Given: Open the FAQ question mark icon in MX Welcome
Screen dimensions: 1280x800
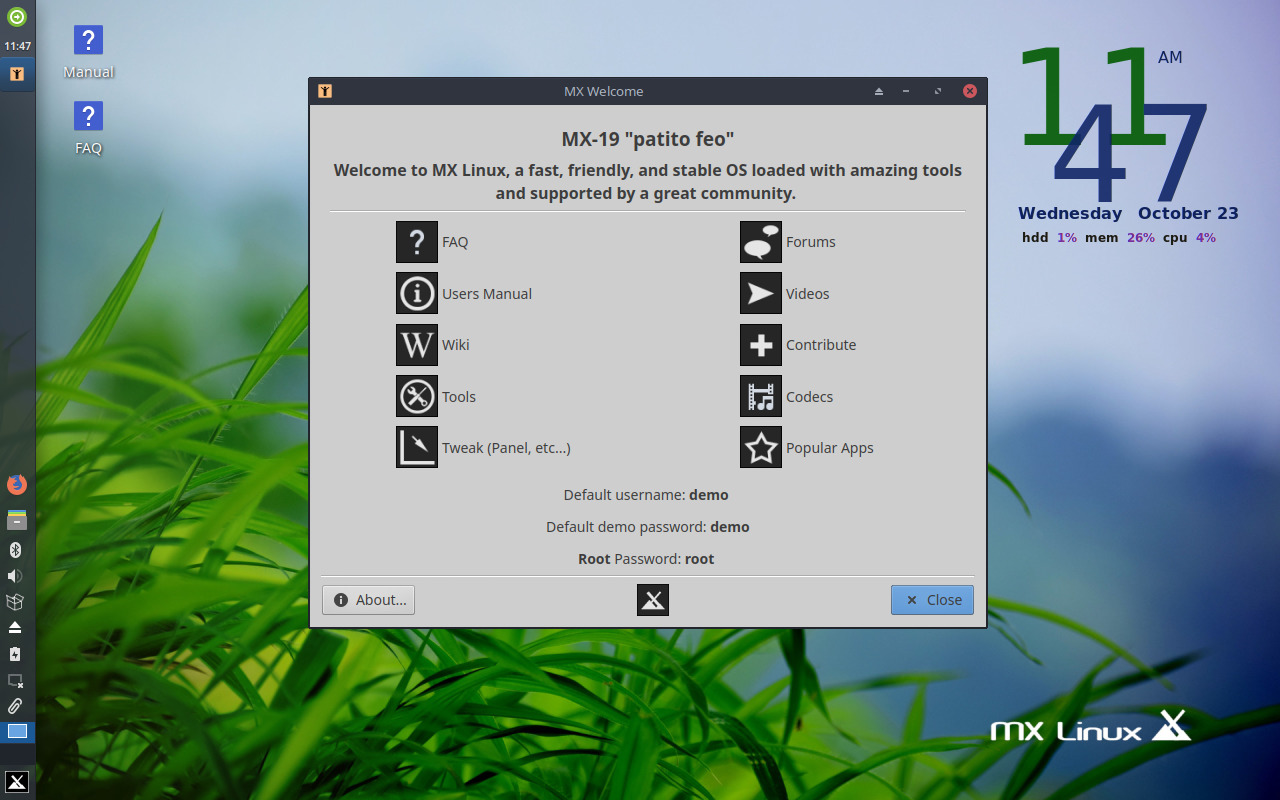Looking at the screenshot, I should click(x=417, y=242).
